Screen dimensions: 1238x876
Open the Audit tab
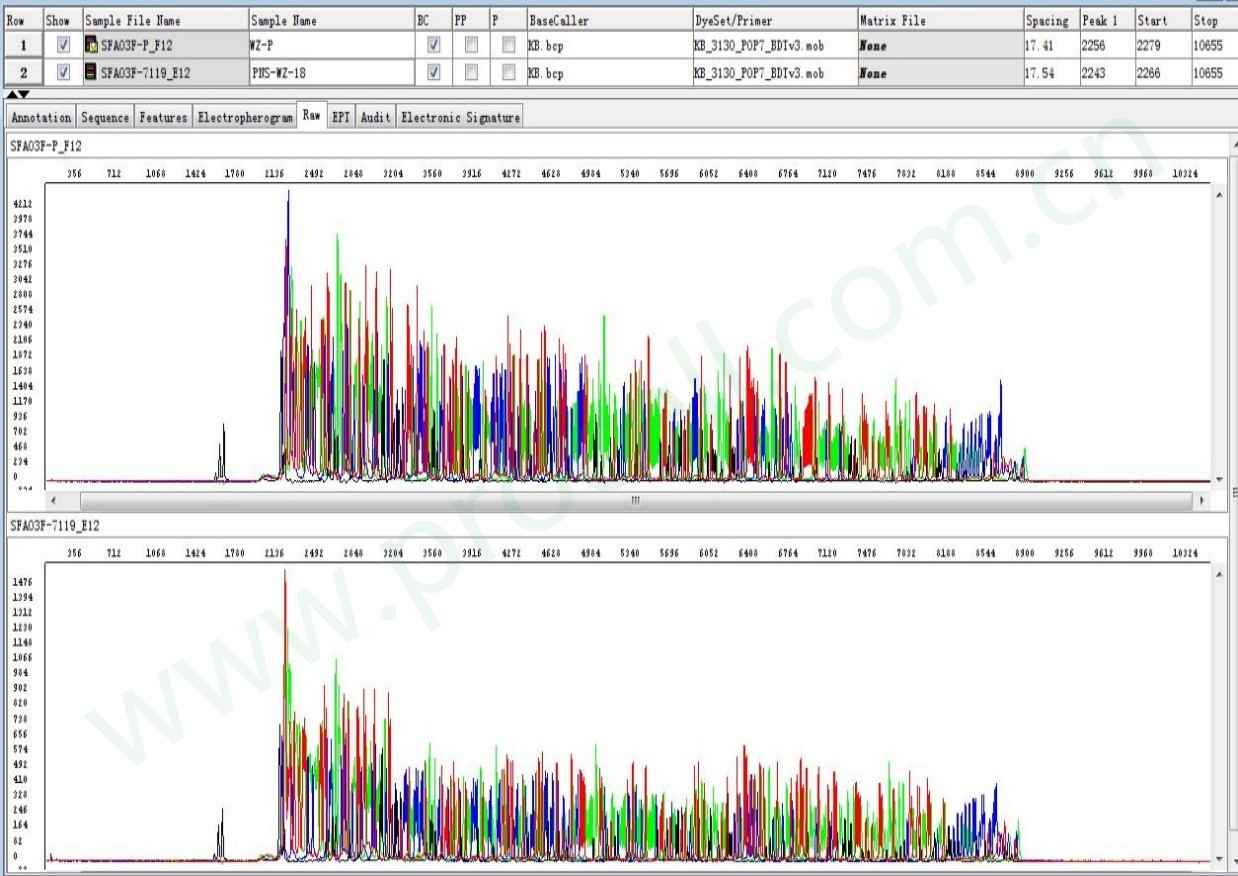click(377, 118)
